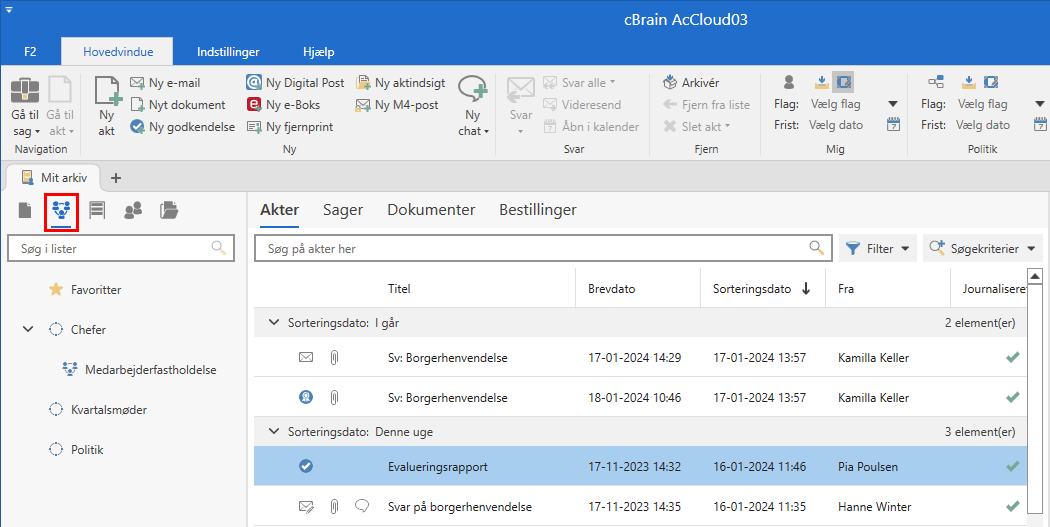
Task: Open the highlighted org unit lists icon
Action: pos(63,210)
